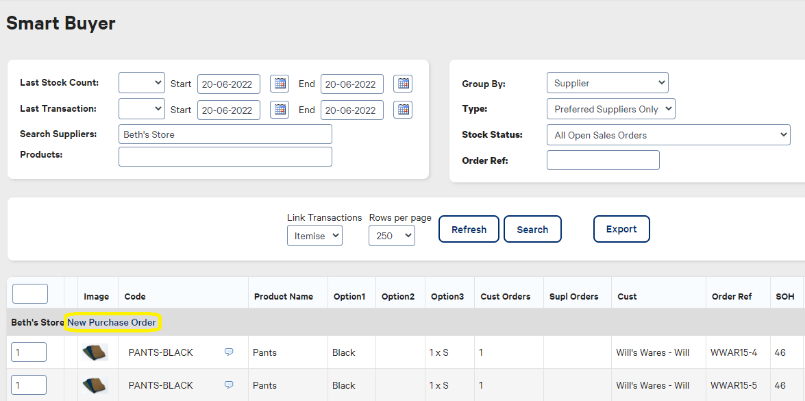Expand the Group By Supplier dropdown

click(x=607, y=83)
